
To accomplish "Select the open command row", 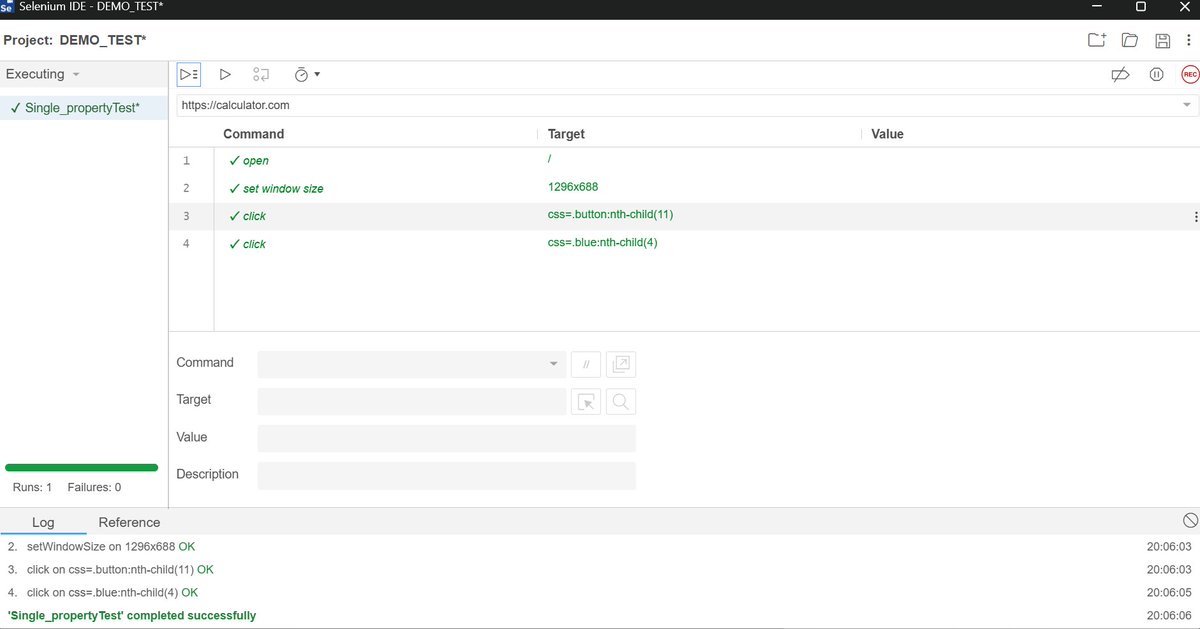I will (684, 161).
